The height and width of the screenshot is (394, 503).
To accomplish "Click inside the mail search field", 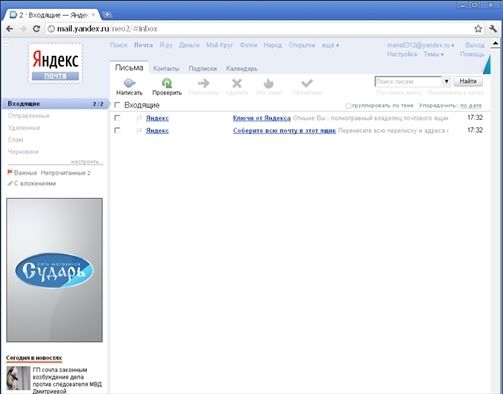I will click(x=409, y=81).
